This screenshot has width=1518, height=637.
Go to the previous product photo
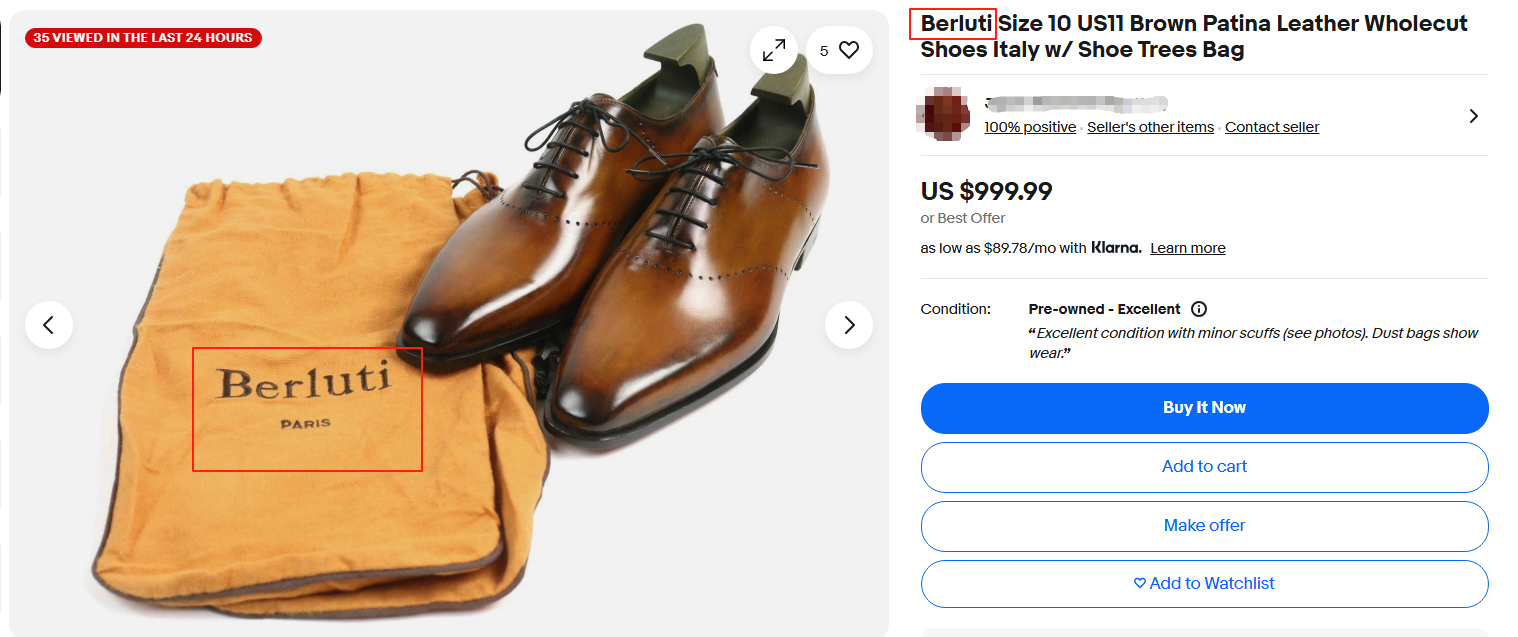[x=49, y=325]
